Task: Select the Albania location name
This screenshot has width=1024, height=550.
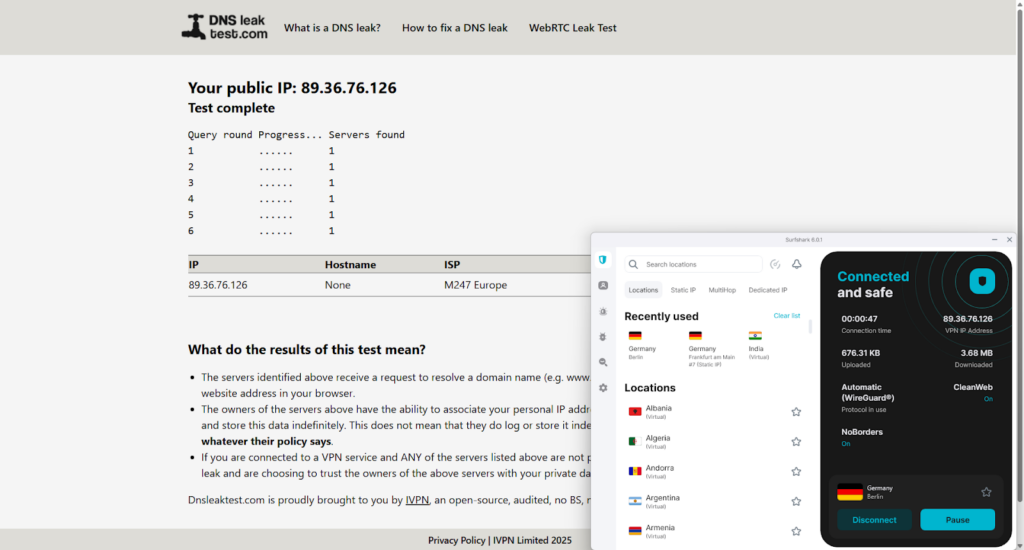Action: 658,408
